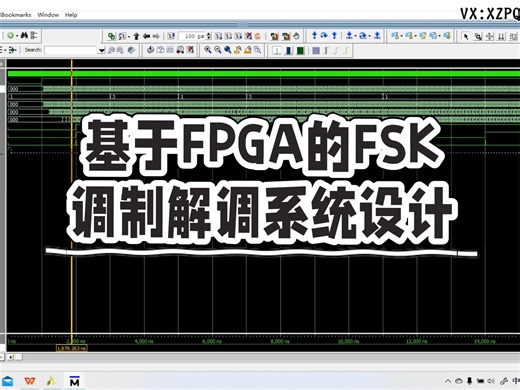Expand the fourth layout icon's dropdown arrow
This screenshot has height=390, width=520.
[x=440, y=36]
